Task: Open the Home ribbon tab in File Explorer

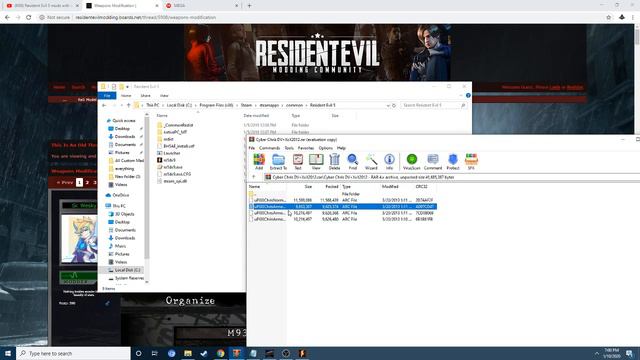Action: tap(126, 96)
